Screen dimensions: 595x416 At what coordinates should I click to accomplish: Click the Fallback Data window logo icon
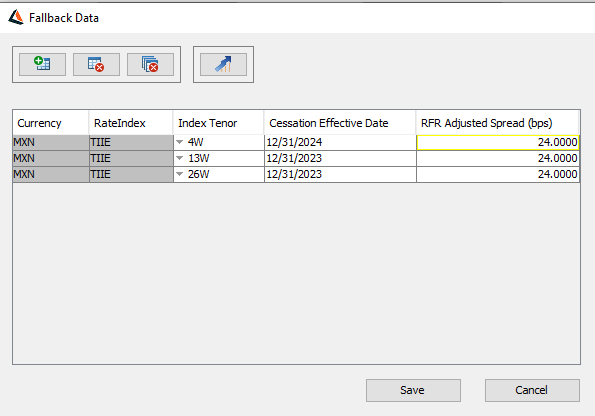tap(16, 17)
